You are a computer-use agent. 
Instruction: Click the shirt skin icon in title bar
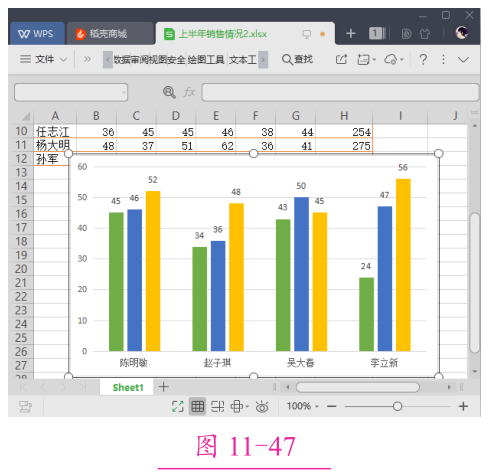click(425, 34)
